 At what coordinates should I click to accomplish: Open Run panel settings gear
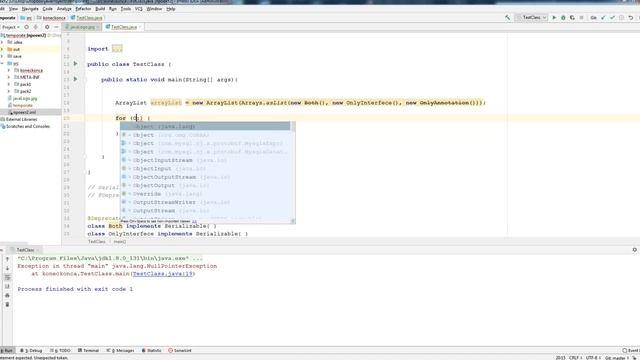click(634, 250)
